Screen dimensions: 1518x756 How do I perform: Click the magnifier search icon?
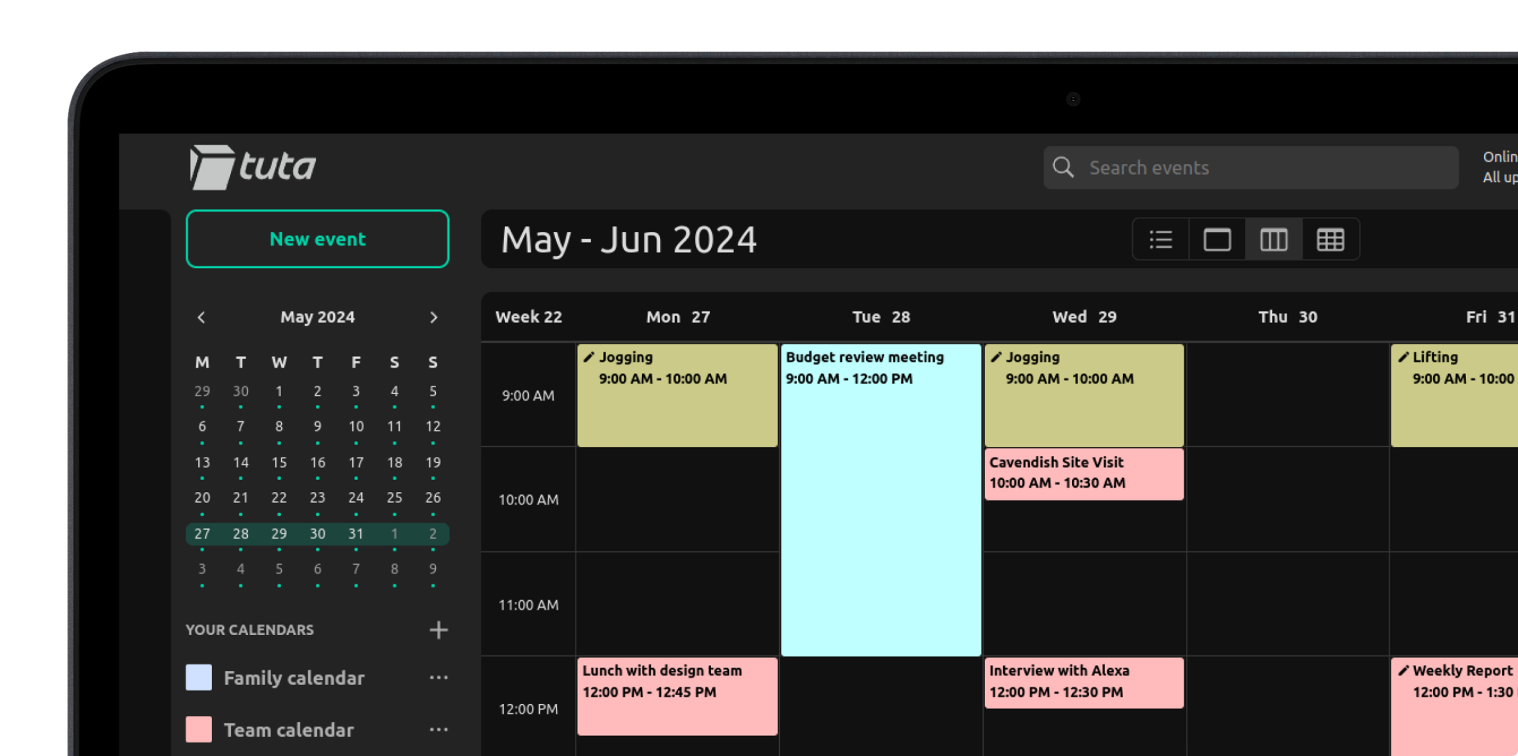[x=1063, y=167]
